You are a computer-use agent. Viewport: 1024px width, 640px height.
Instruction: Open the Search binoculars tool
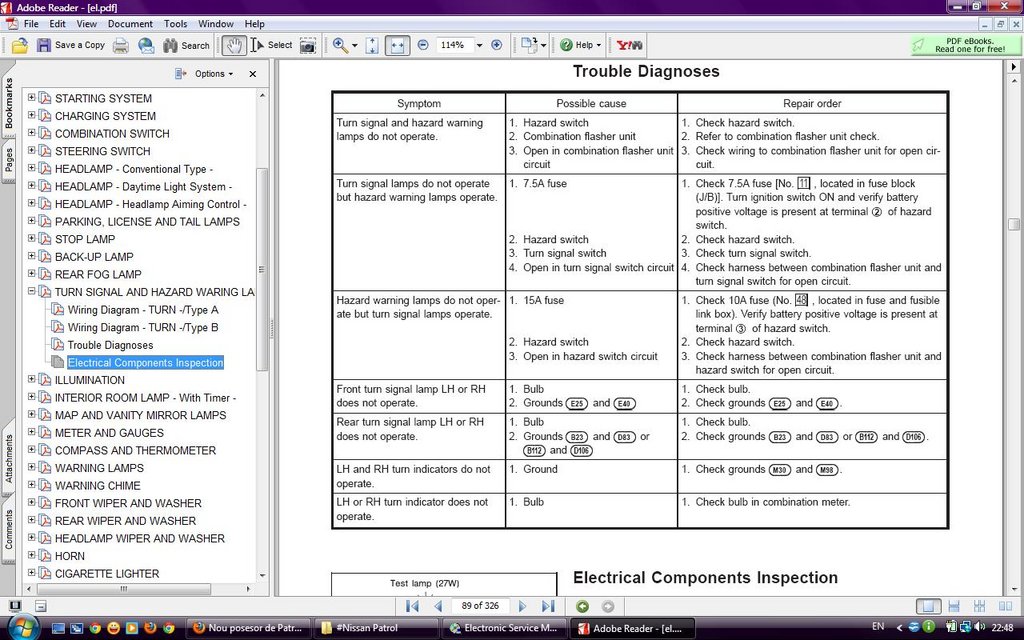pos(186,45)
